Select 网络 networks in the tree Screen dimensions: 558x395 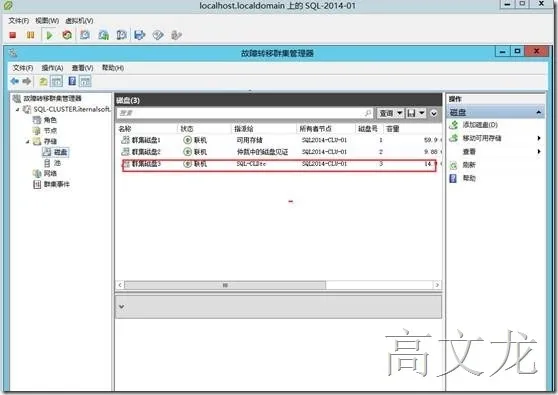50,173
